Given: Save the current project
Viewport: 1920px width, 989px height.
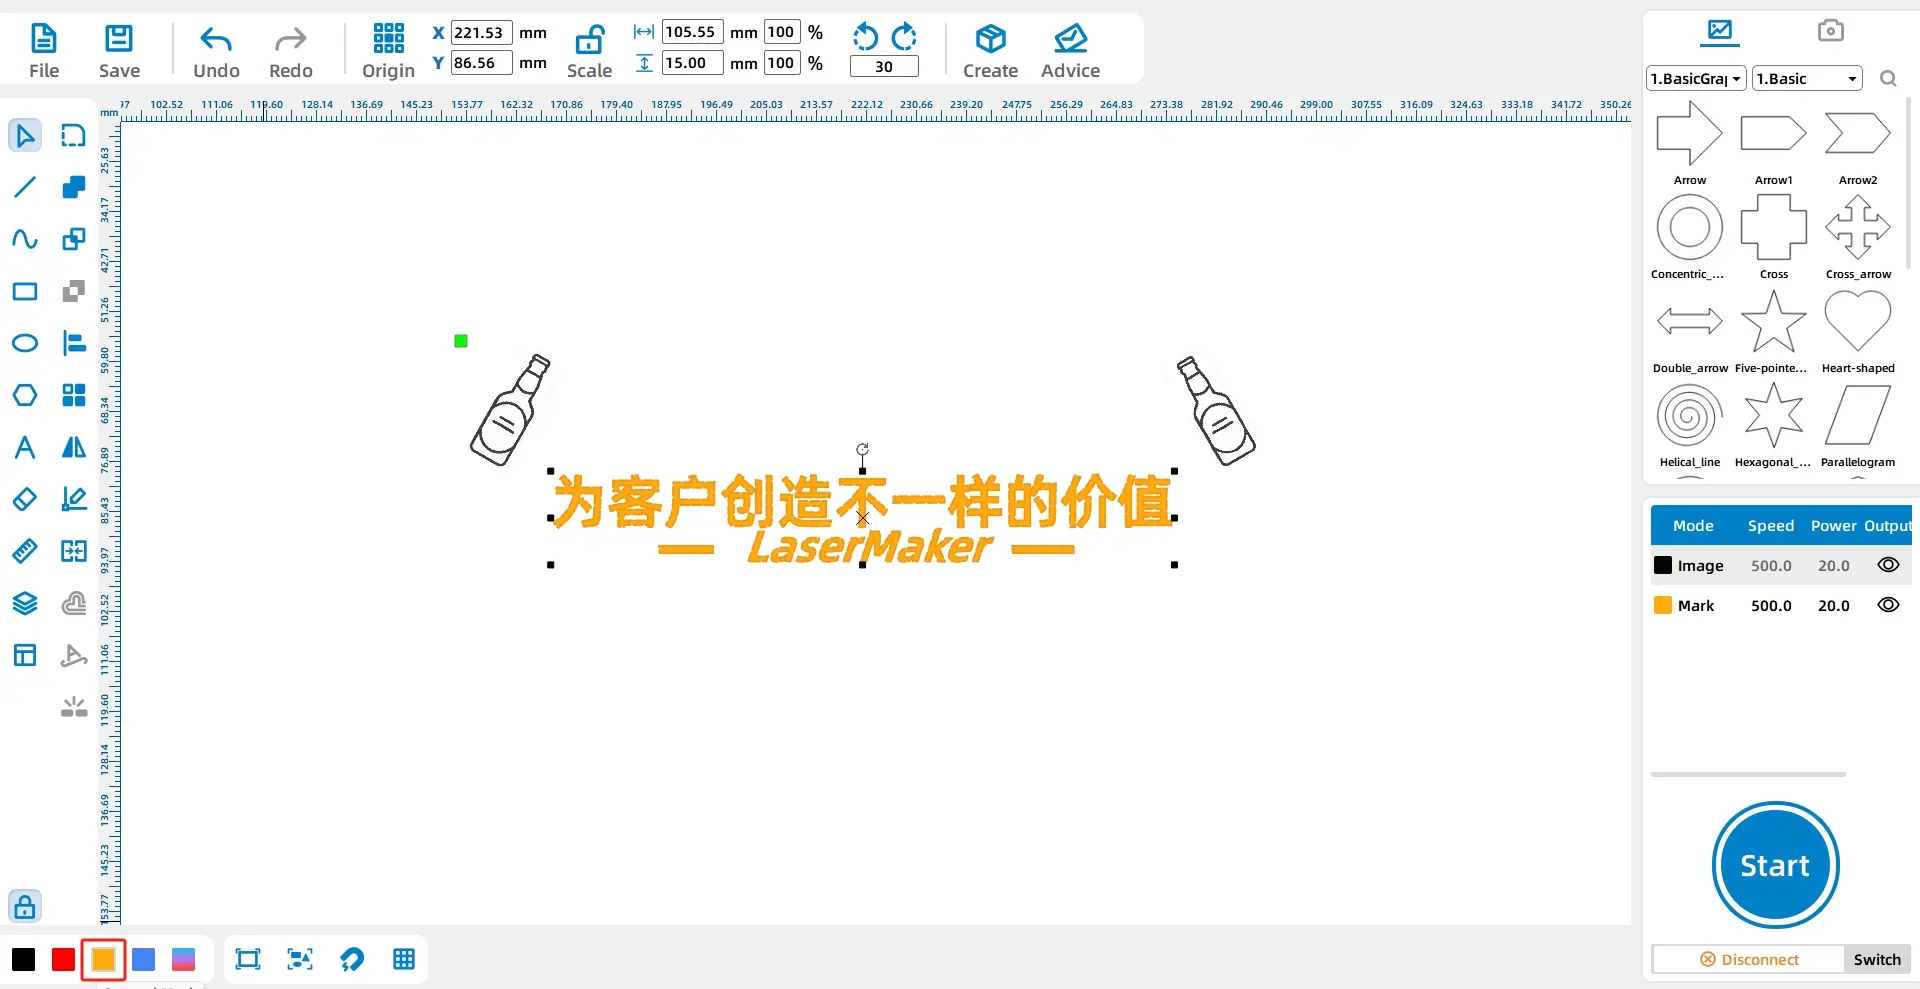Looking at the screenshot, I should [119, 51].
